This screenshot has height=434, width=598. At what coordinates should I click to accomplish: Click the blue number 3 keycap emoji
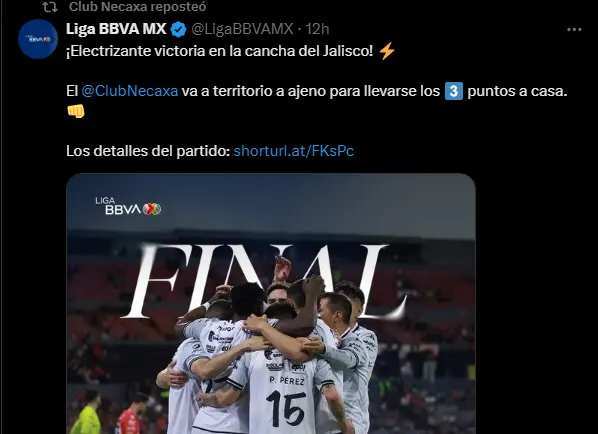[x=454, y=92]
